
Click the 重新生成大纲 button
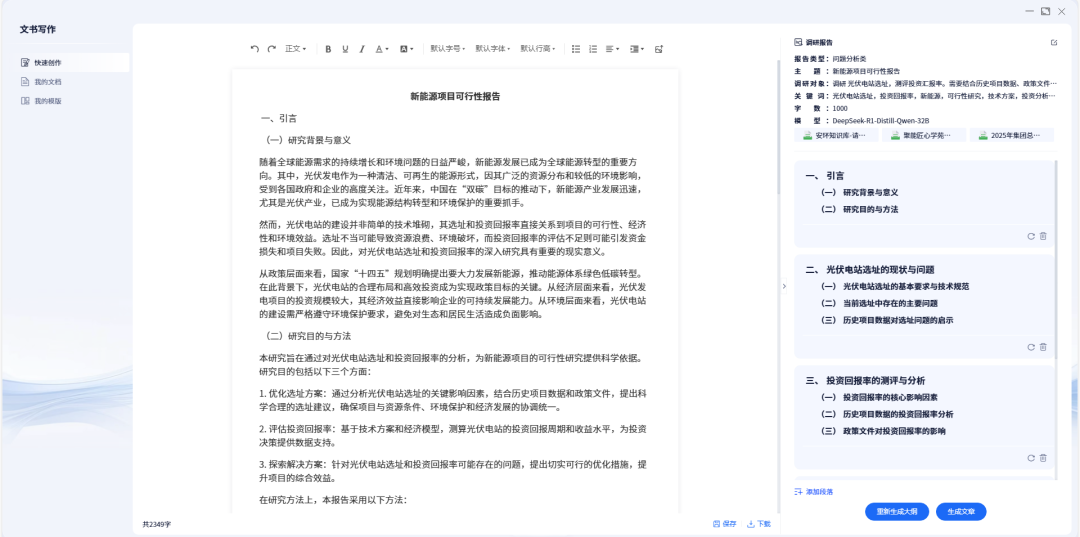(x=896, y=511)
